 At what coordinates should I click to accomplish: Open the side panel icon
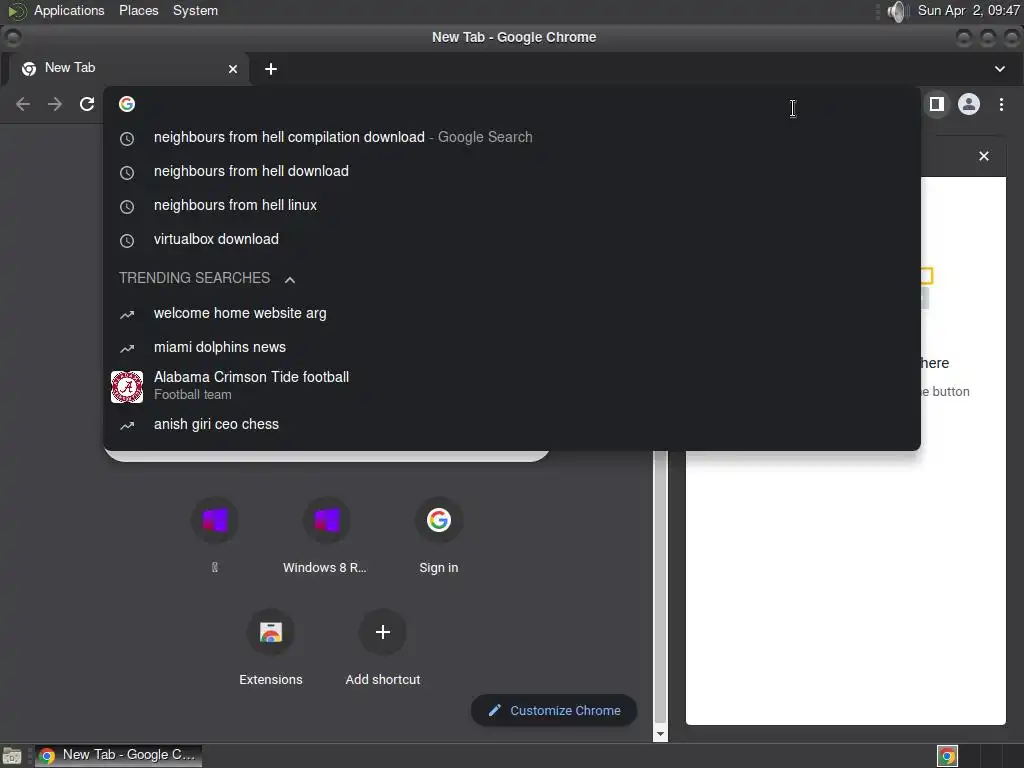pyautogui.click(x=936, y=104)
